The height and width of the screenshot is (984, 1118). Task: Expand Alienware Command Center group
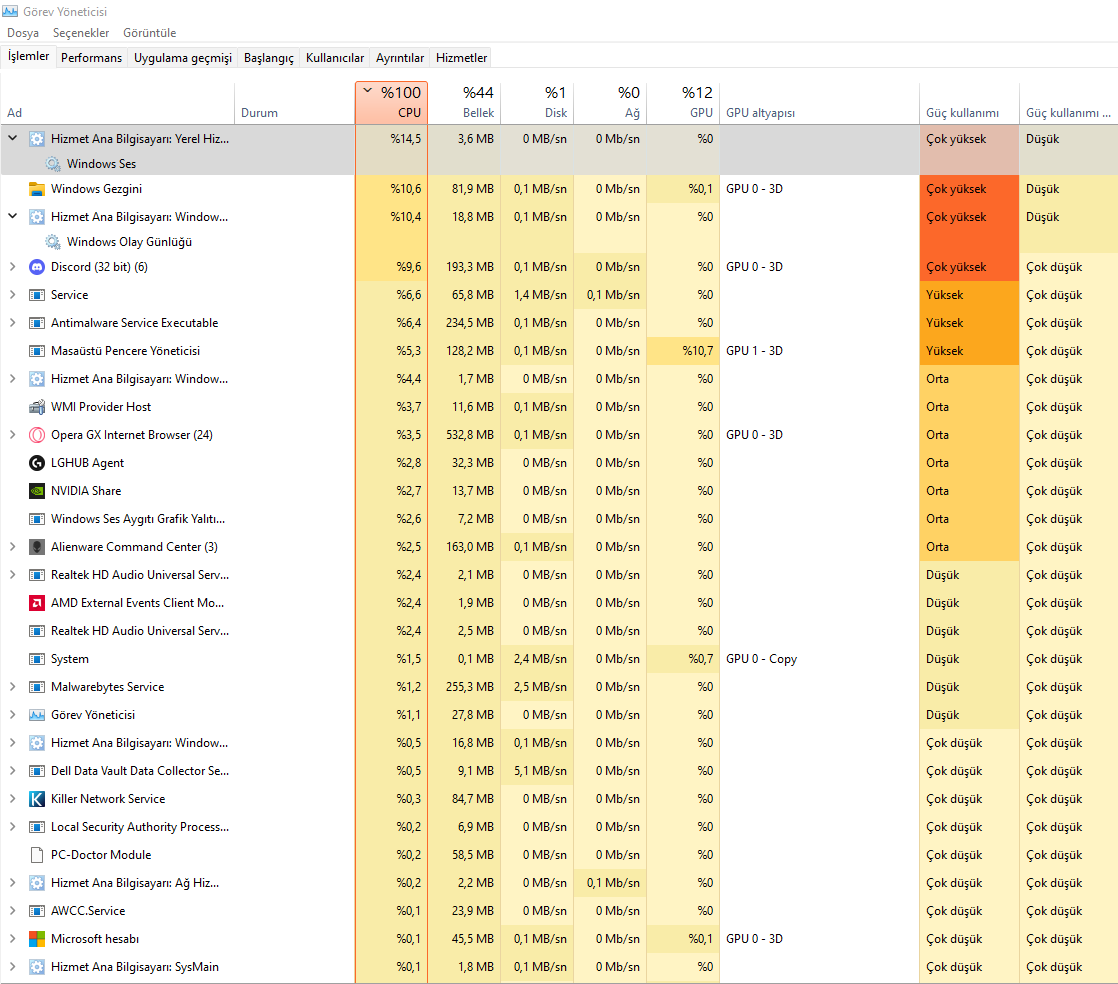12,547
